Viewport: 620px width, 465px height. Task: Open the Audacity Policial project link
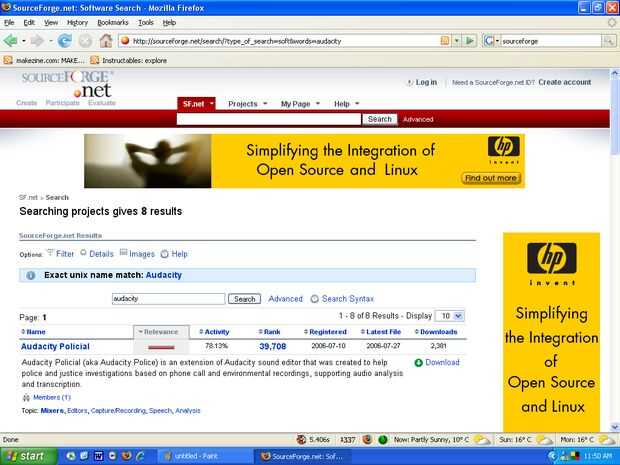click(55, 346)
